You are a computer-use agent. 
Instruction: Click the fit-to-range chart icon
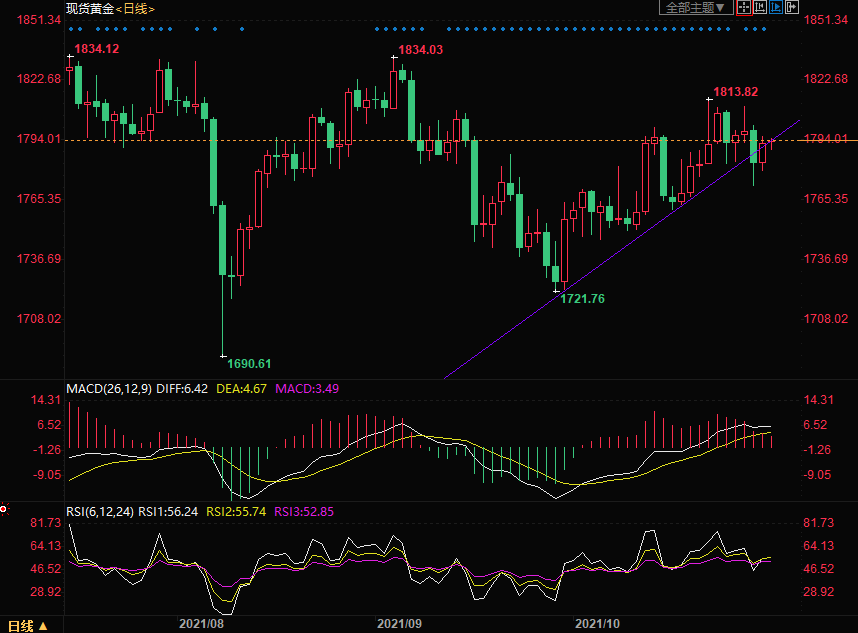pos(759,7)
